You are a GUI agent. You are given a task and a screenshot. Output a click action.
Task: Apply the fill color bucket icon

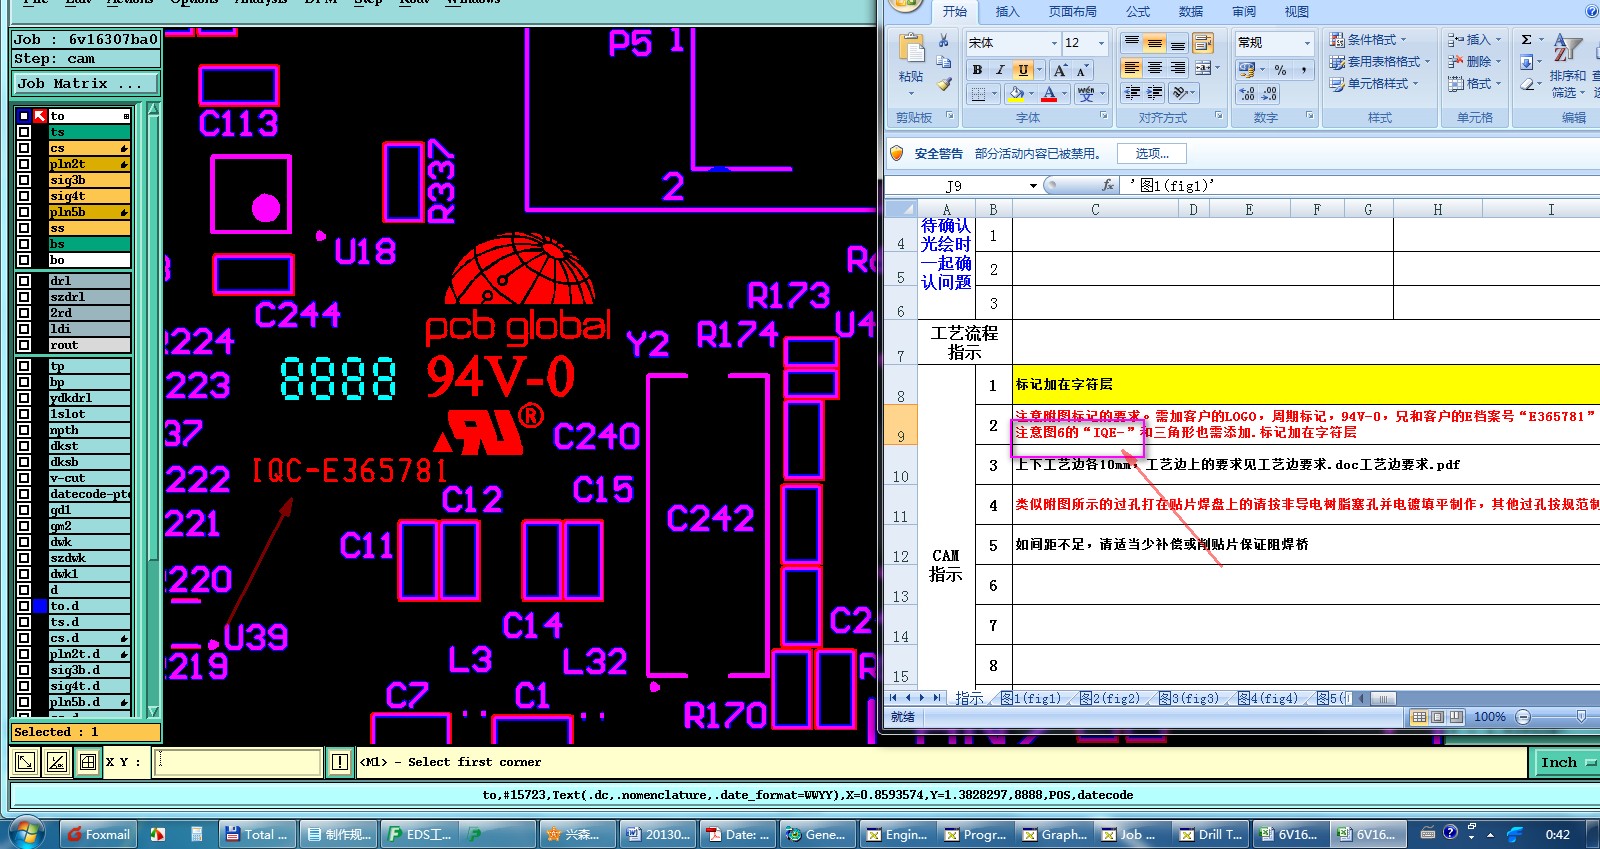1016,93
